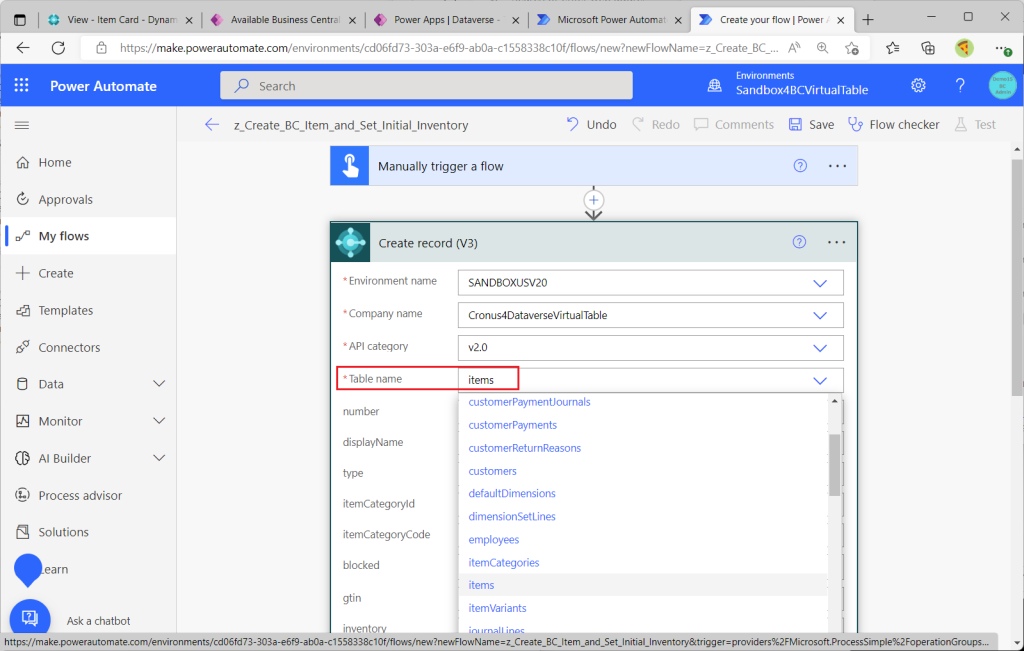Open browser Favorites star list icon
This screenshot has width=1024, height=651.
pos(893,48)
